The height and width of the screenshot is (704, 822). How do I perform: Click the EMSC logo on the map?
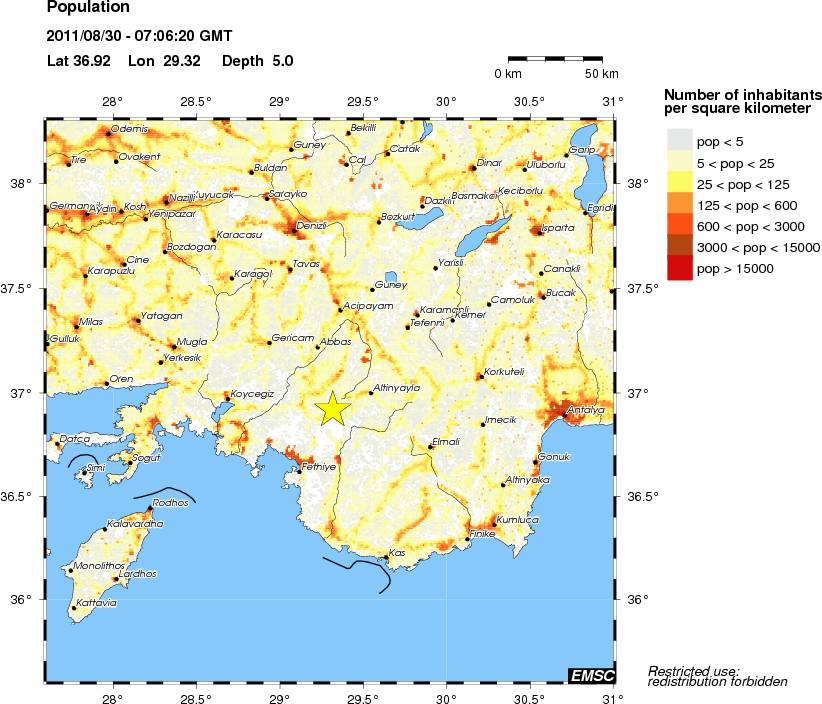pos(591,676)
